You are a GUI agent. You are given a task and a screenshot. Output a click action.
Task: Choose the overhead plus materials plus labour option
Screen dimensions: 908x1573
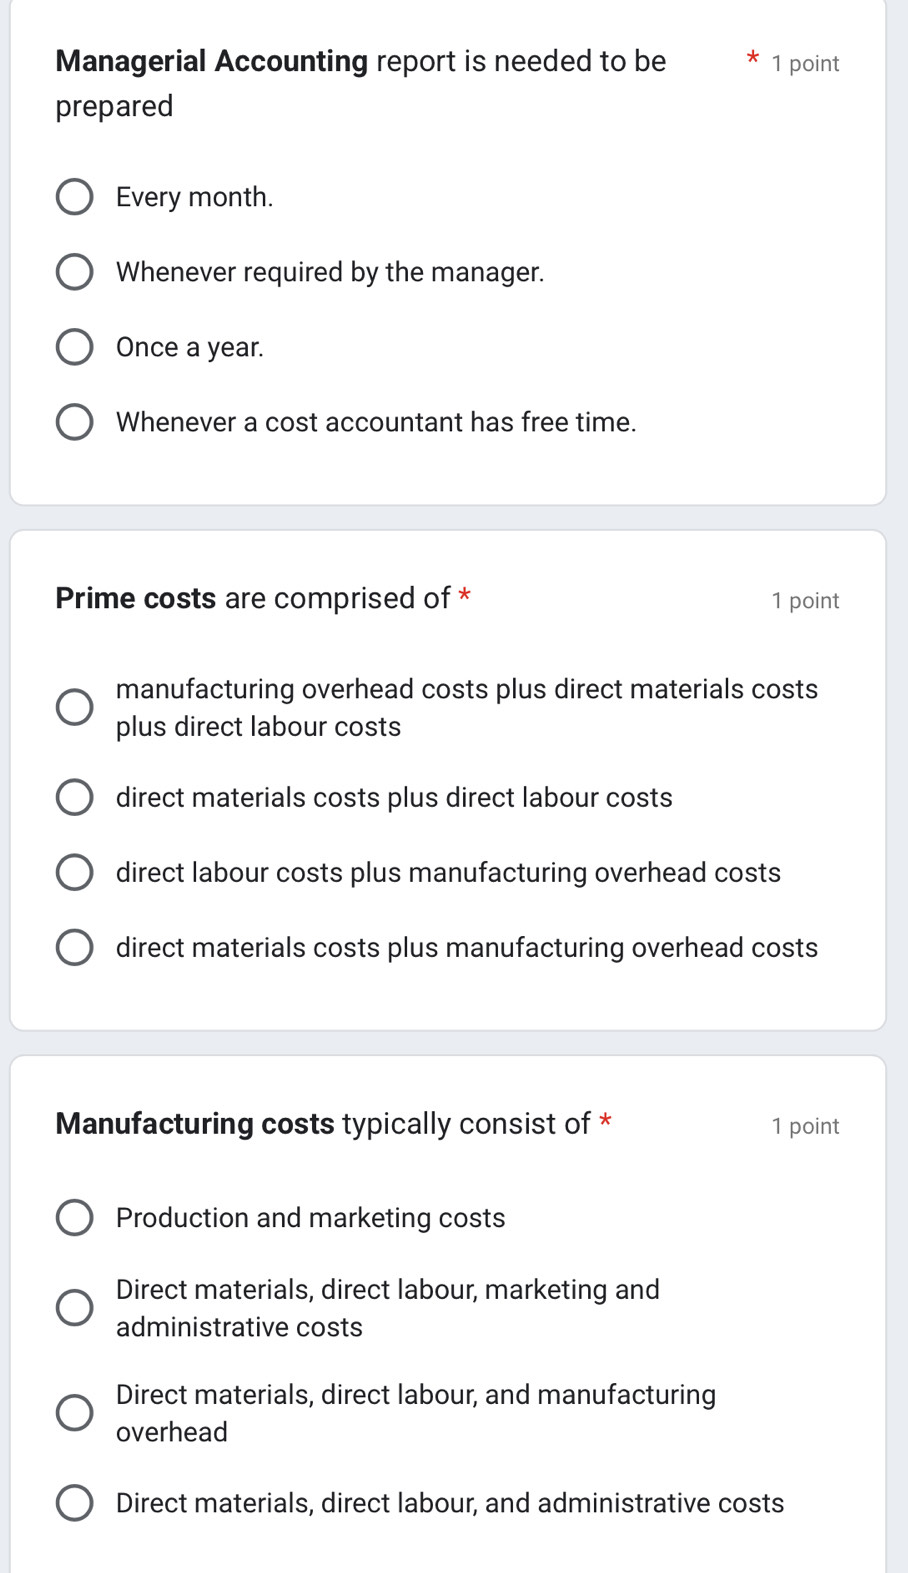coord(75,707)
